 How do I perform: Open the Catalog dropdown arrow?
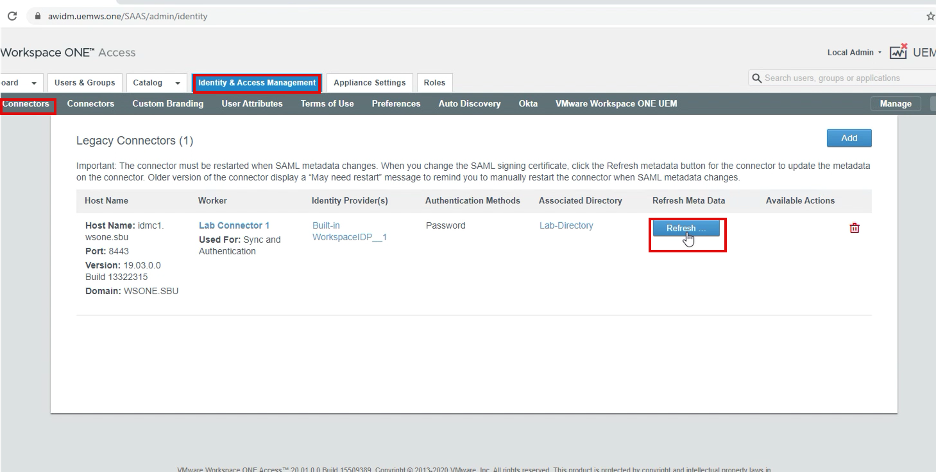tap(178, 83)
